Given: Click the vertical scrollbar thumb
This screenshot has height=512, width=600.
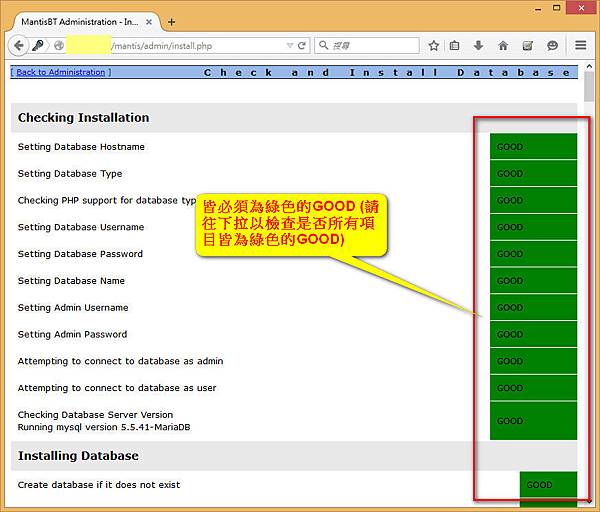Looking at the screenshot, I should pyautogui.click(x=589, y=86).
